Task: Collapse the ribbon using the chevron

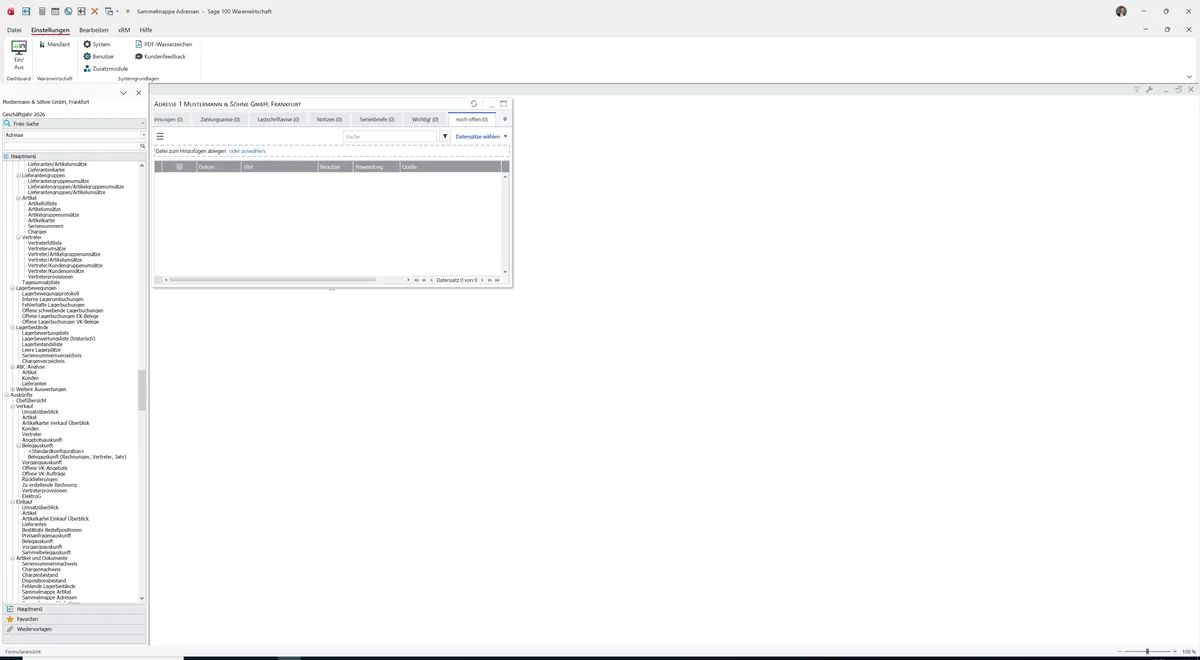Action: [x=1189, y=76]
